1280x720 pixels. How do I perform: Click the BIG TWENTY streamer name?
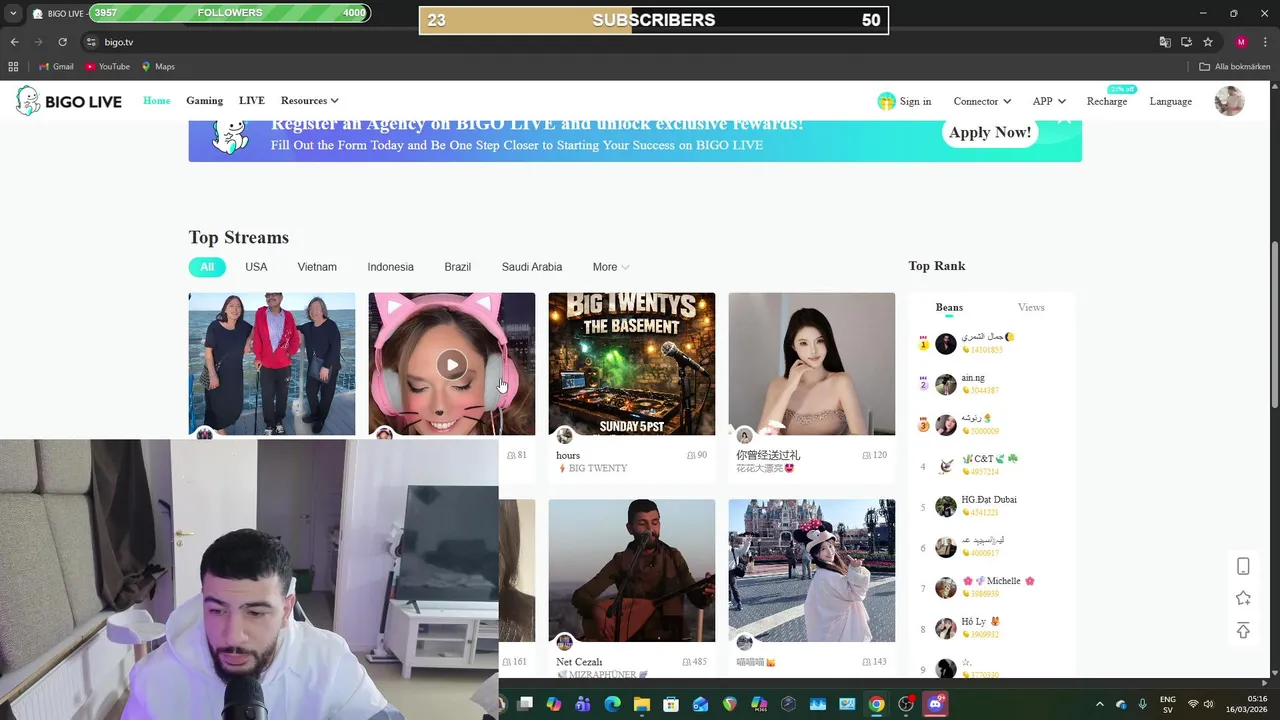click(x=597, y=468)
